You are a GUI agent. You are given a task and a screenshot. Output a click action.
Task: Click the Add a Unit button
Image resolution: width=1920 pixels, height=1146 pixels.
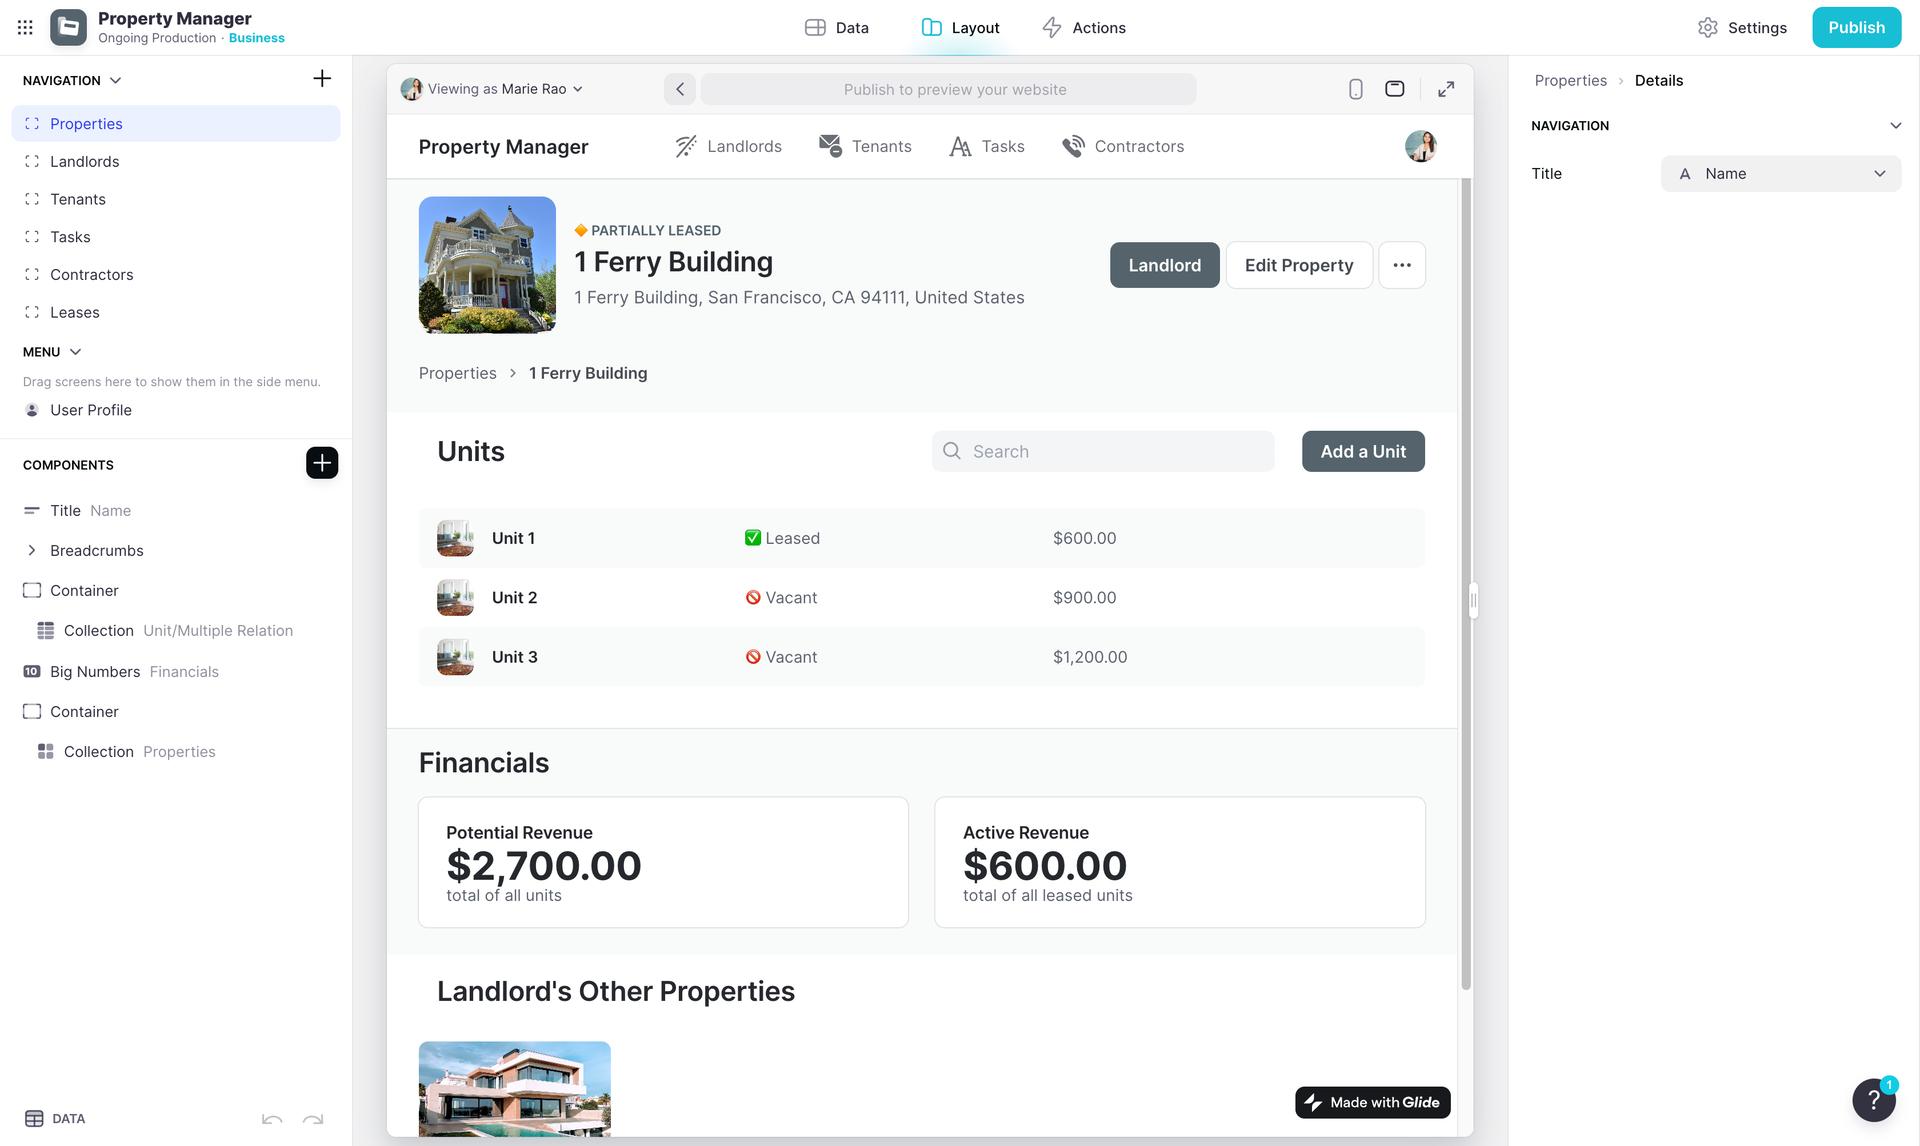point(1362,452)
